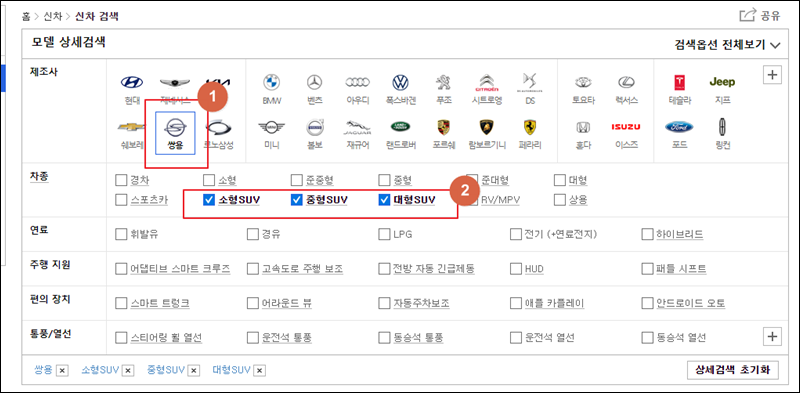Check the 스티어링 휠 열선 box
Screen dimensions: 800x393
(120, 337)
